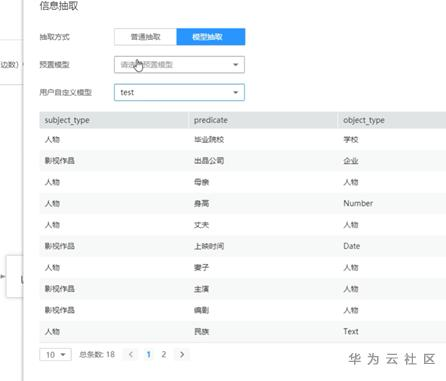The height and width of the screenshot is (381, 446).
Task: Click 影视作品 subject in the 编剧 row
Action: 60,310
